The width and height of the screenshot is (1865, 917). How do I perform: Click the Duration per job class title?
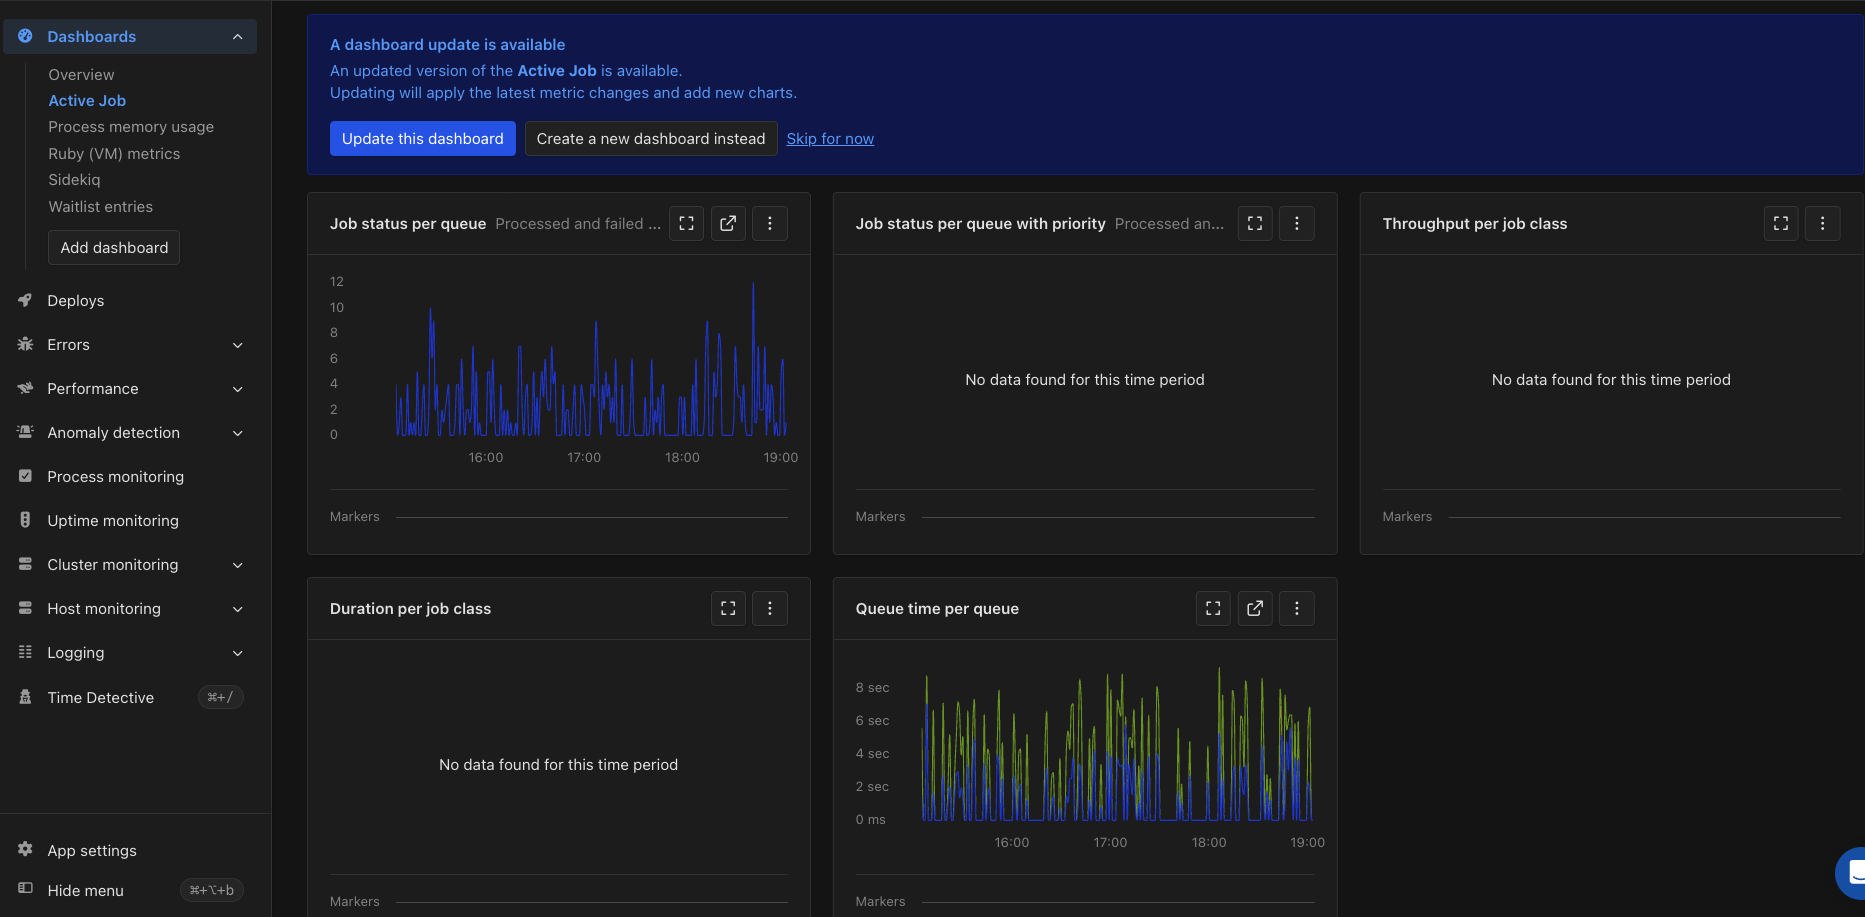(410, 609)
